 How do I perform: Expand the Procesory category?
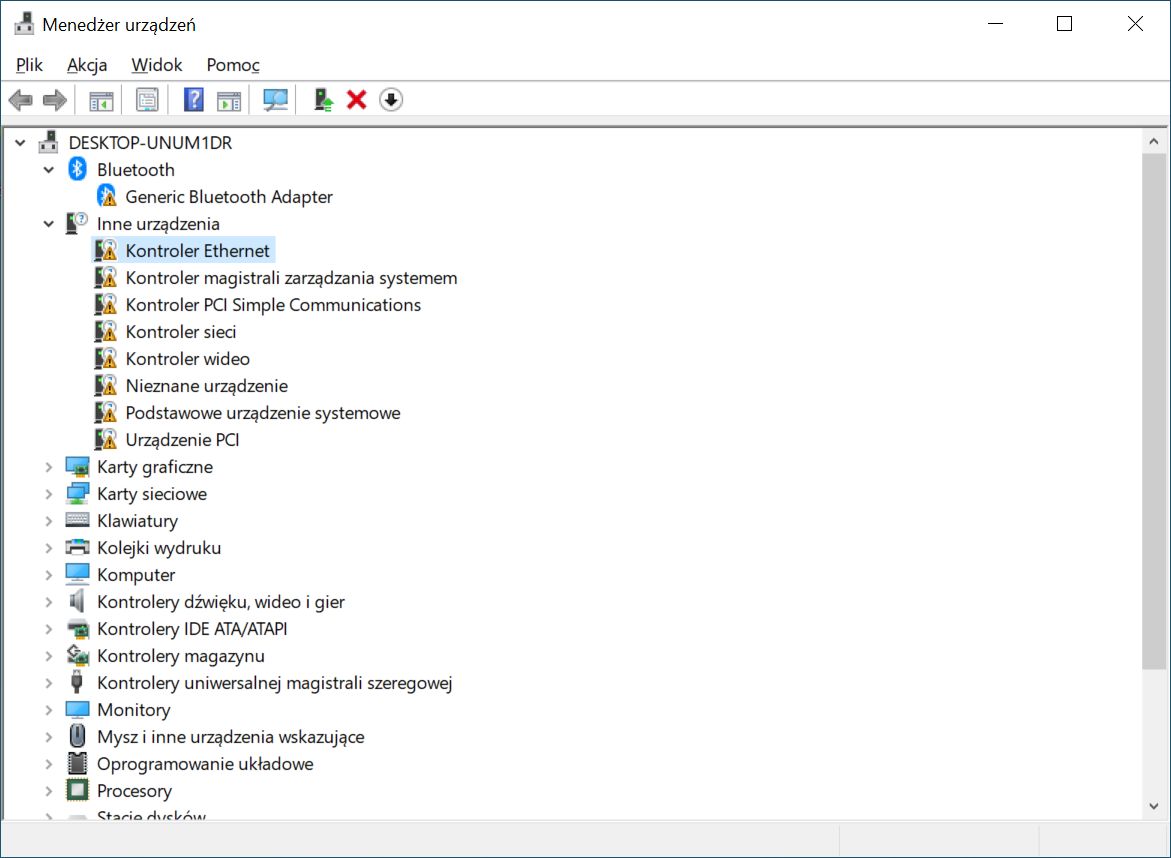(x=49, y=790)
